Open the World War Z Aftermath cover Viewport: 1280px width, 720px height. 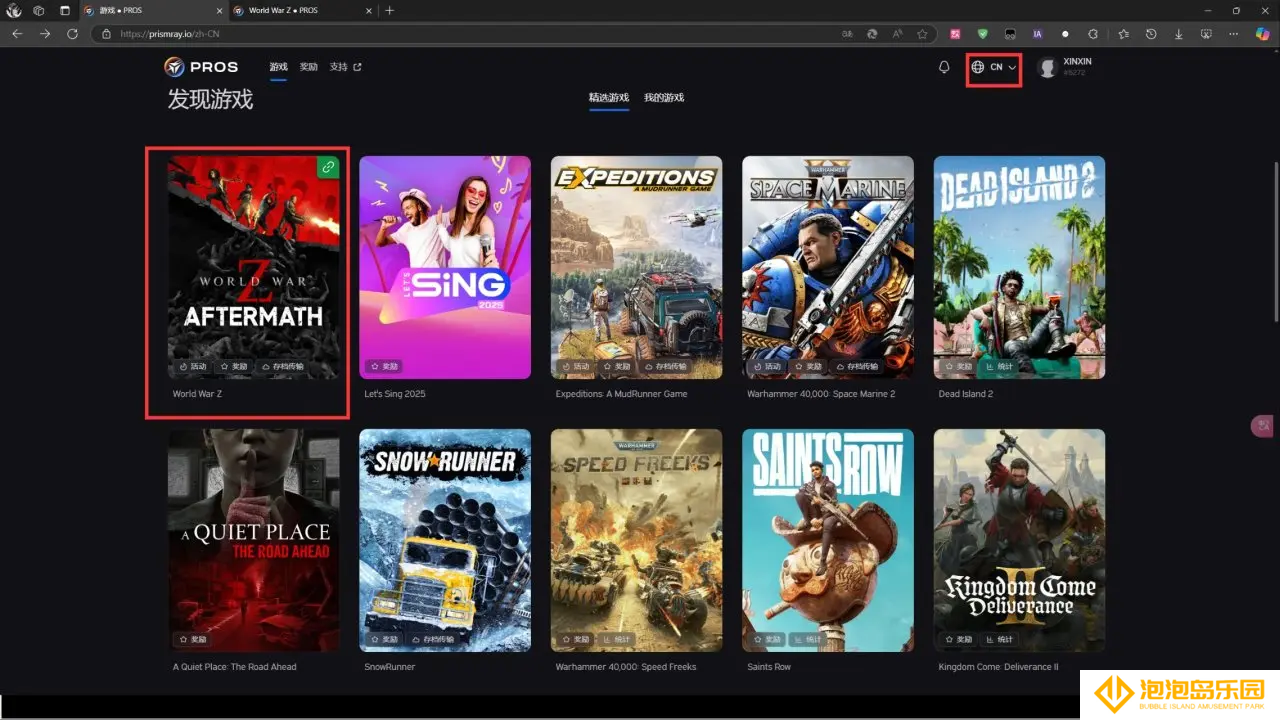point(253,267)
